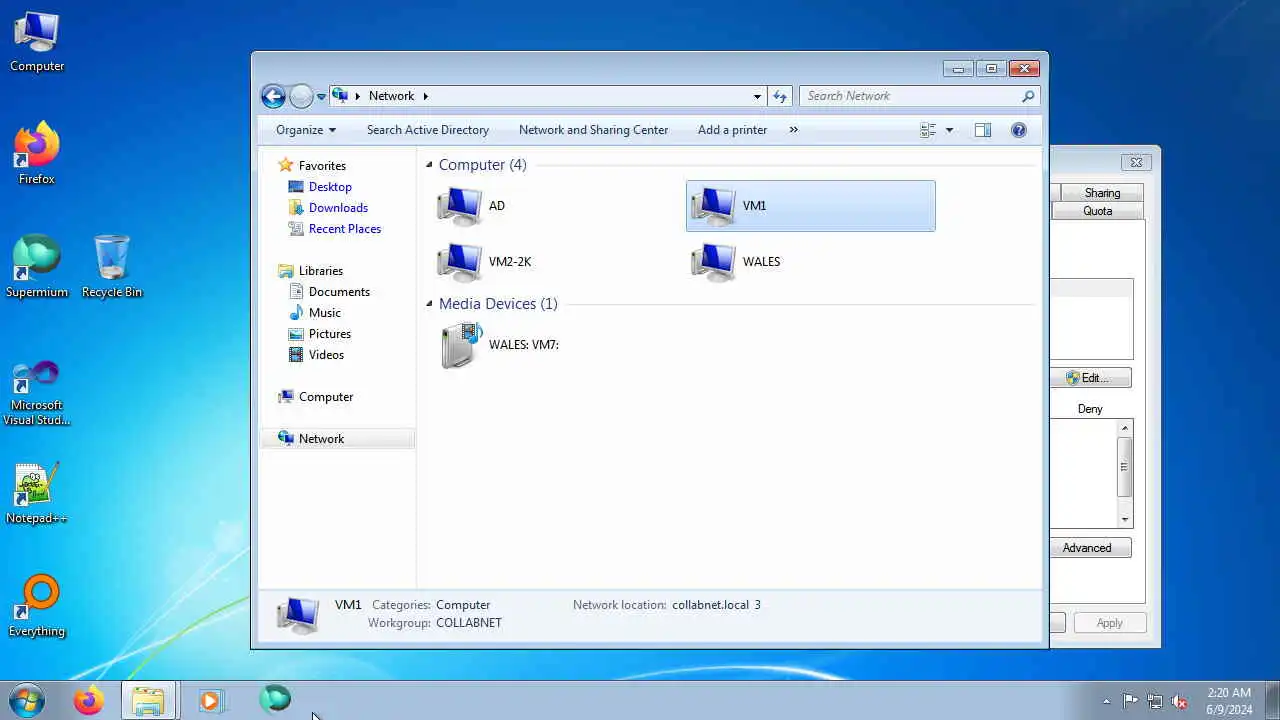Image resolution: width=1280 pixels, height=720 pixels.
Task: Click the network tray icon
Action: click(1155, 701)
